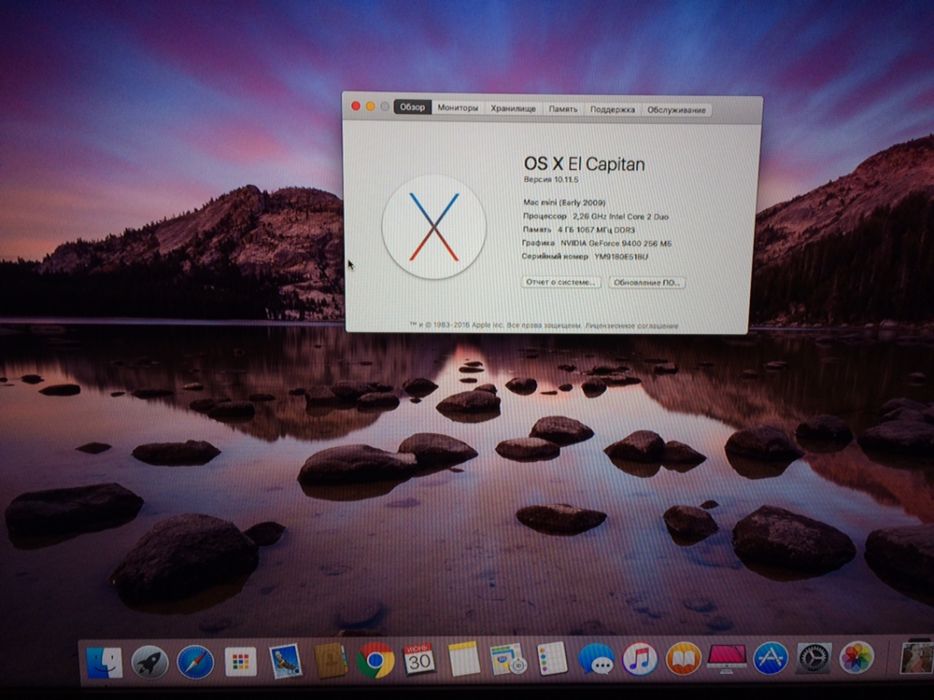The image size is (934, 700).
Task: Close the About This Mac window
Action: click(355, 106)
